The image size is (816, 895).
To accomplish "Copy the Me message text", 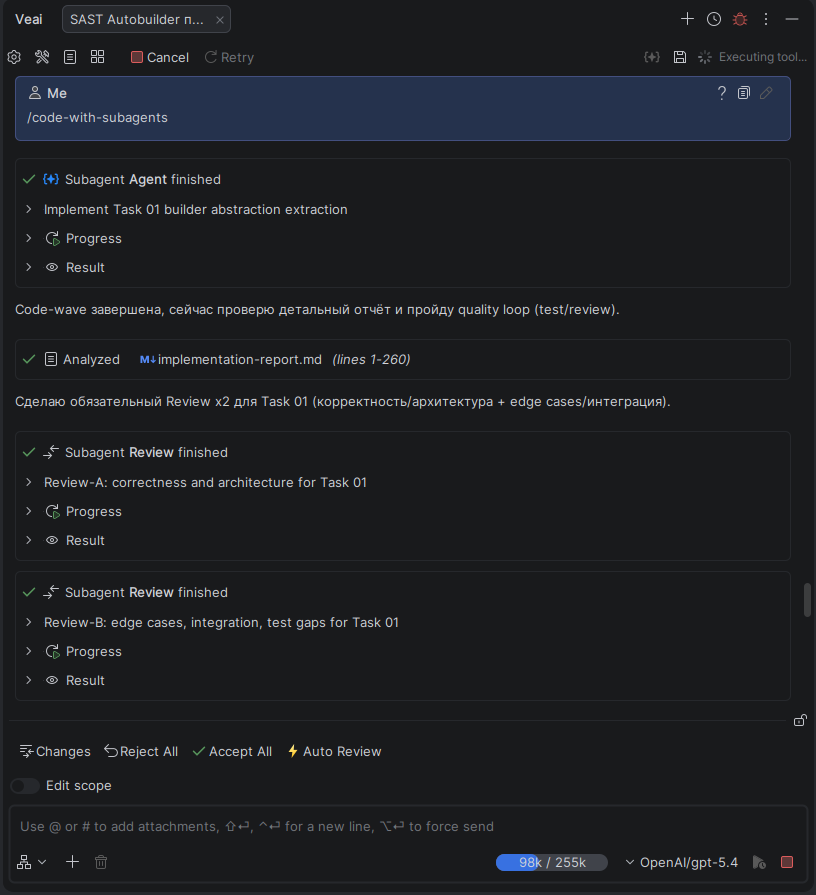I will pos(744,93).
